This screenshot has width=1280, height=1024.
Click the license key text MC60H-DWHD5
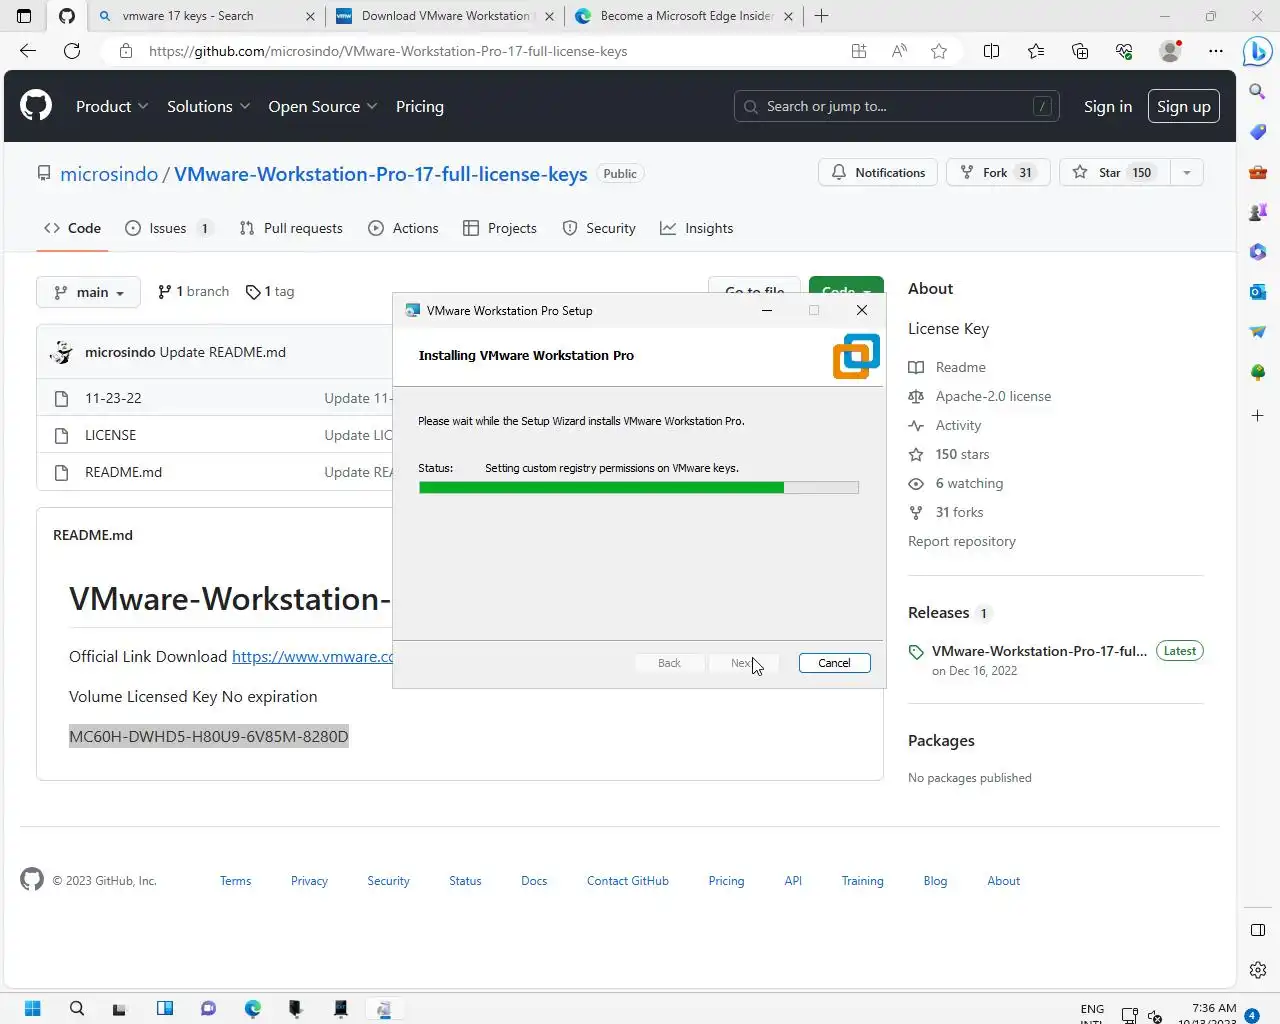(x=209, y=736)
